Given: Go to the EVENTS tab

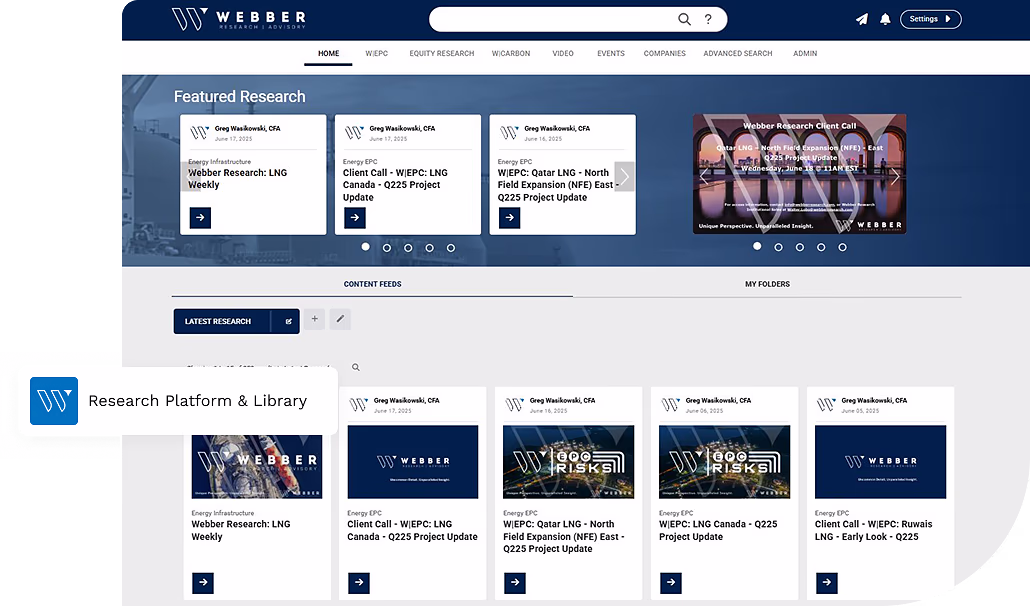Looking at the screenshot, I should point(611,54).
